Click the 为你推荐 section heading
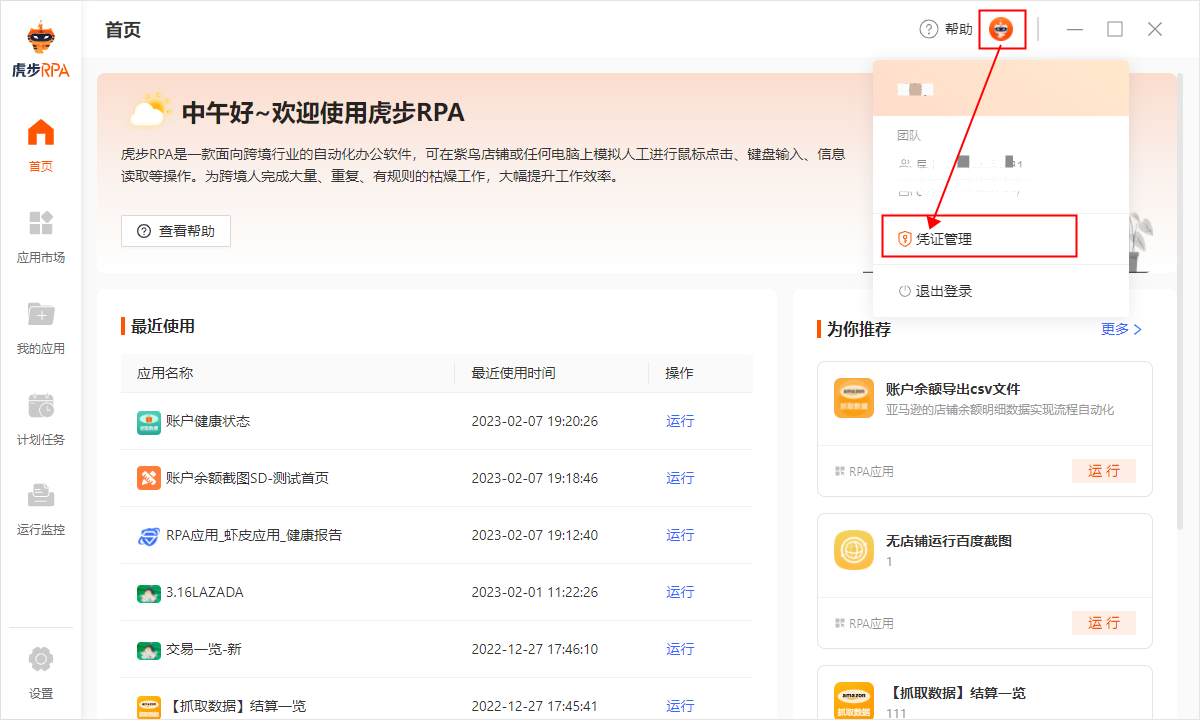The height and width of the screenshot is (720, 1200). click(859, 329)
